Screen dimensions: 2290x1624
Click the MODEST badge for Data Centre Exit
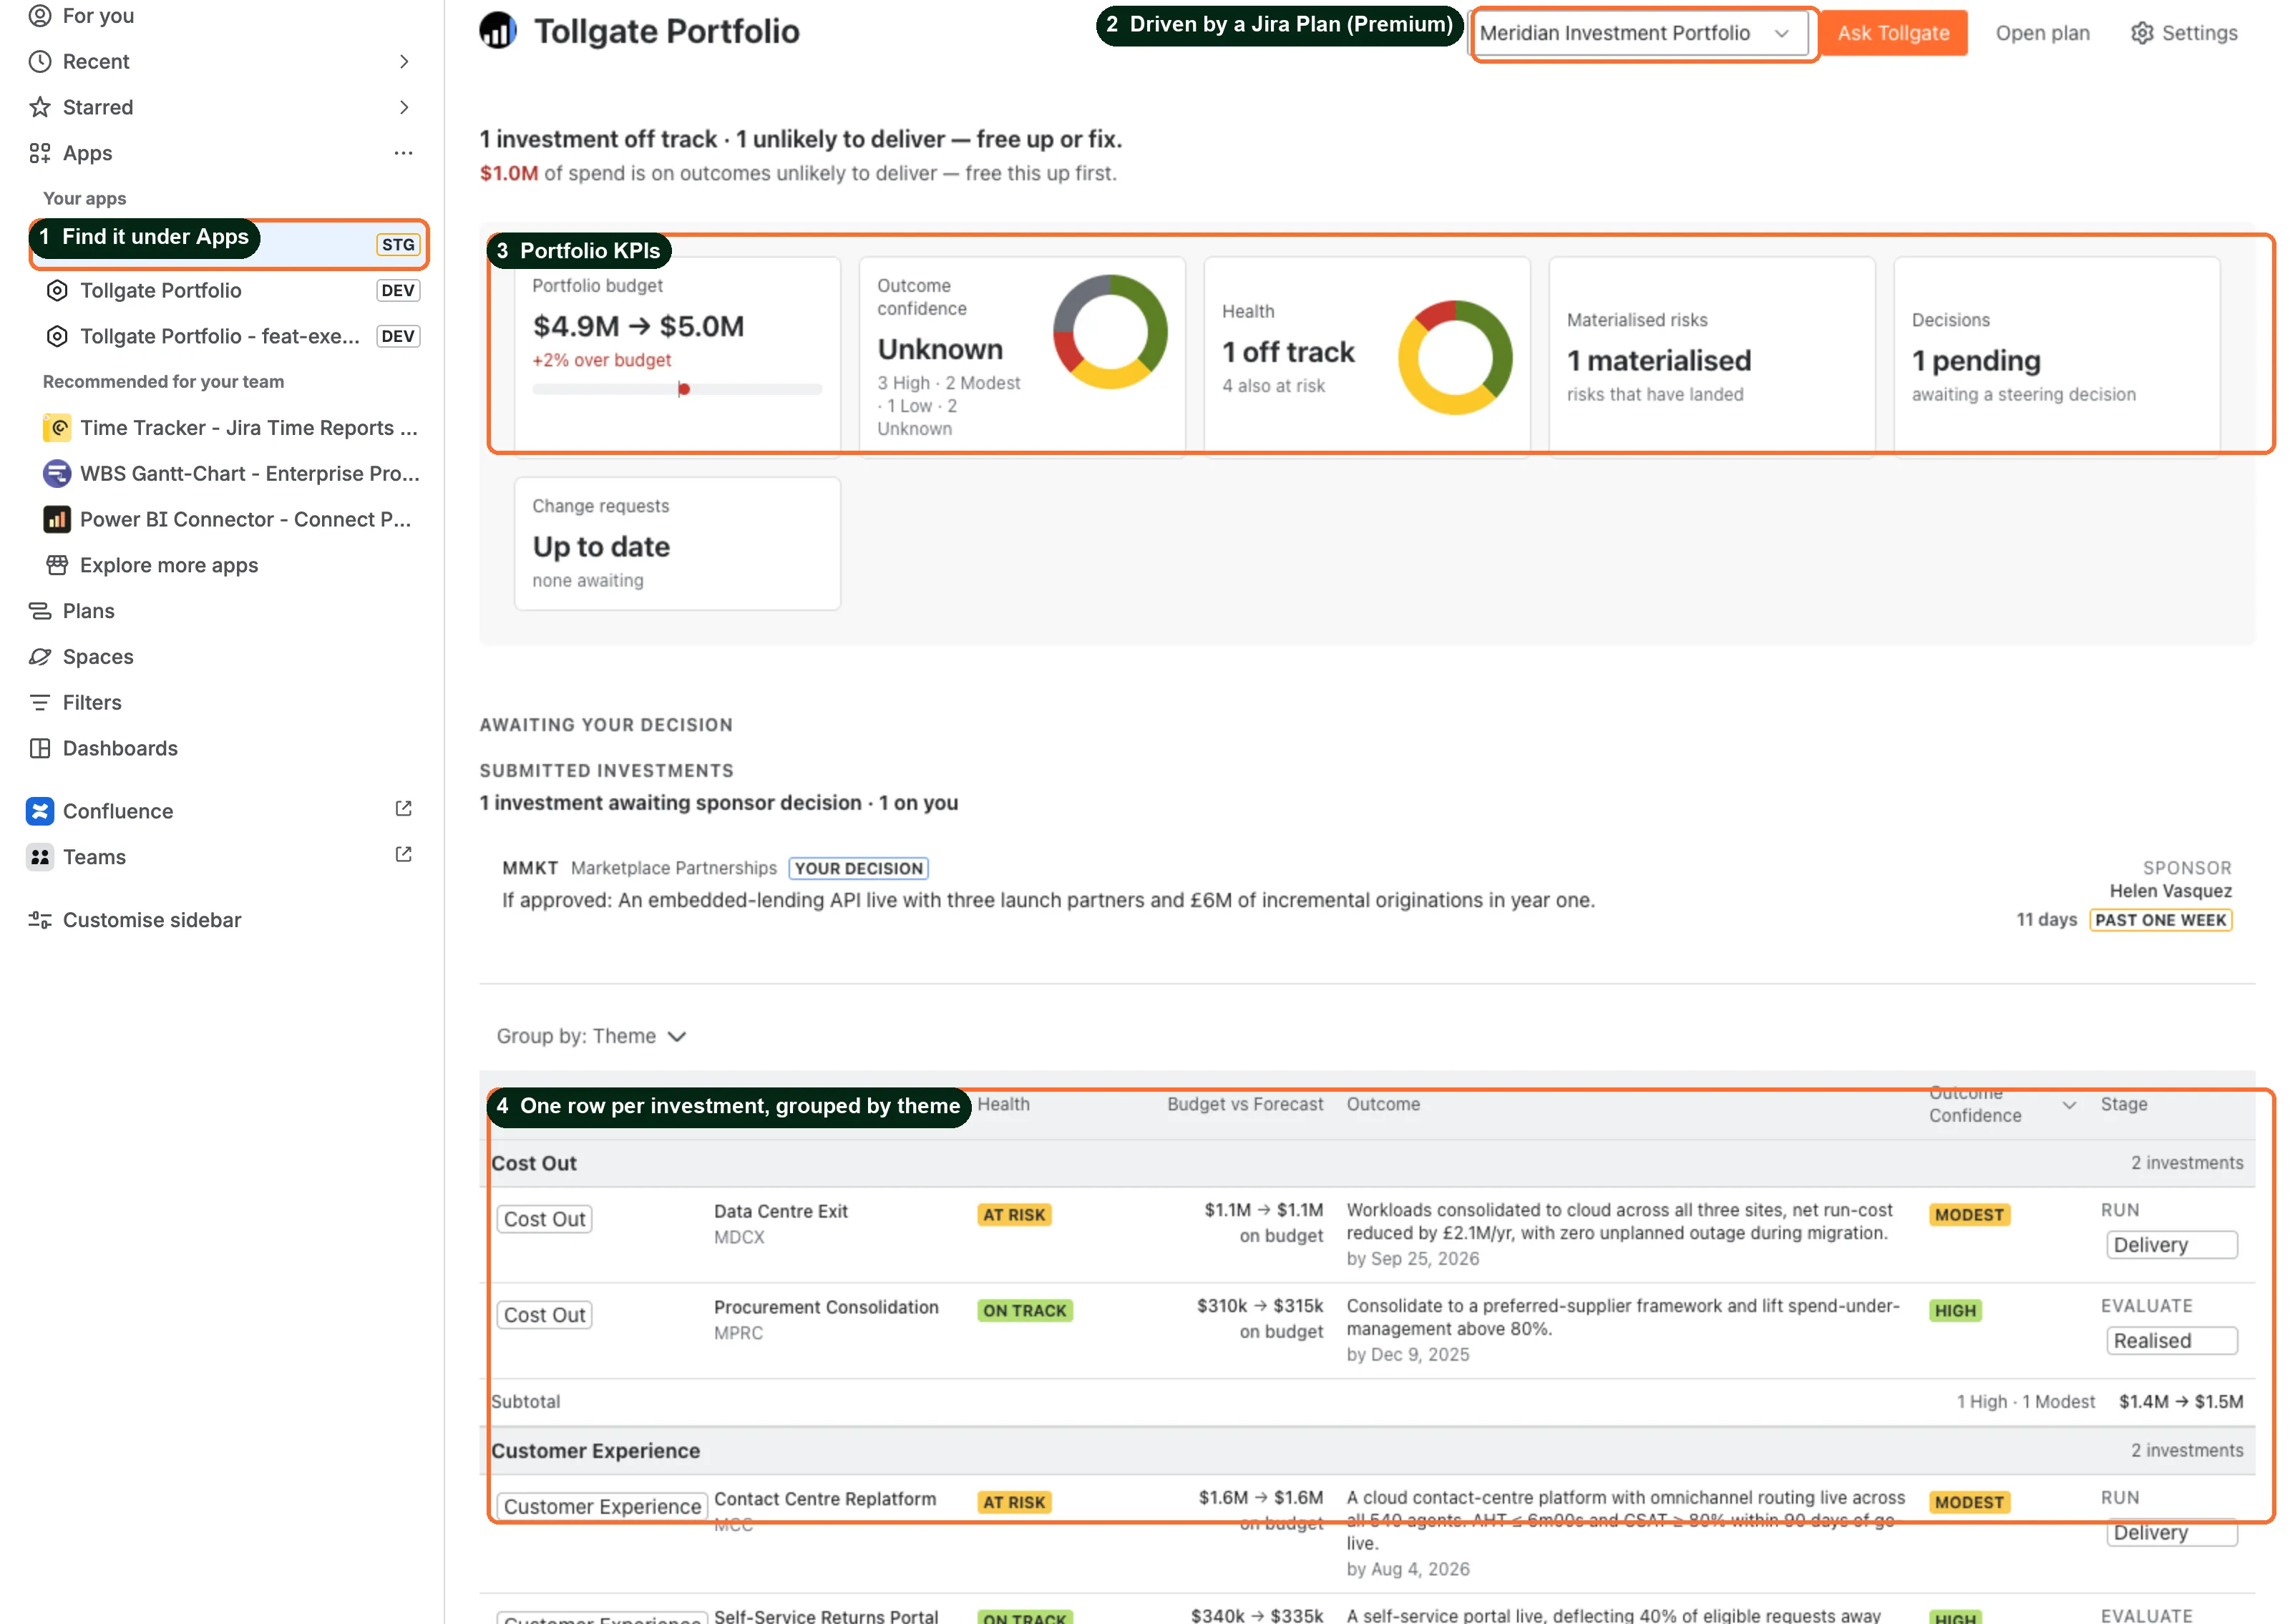coord(1969,1215)
